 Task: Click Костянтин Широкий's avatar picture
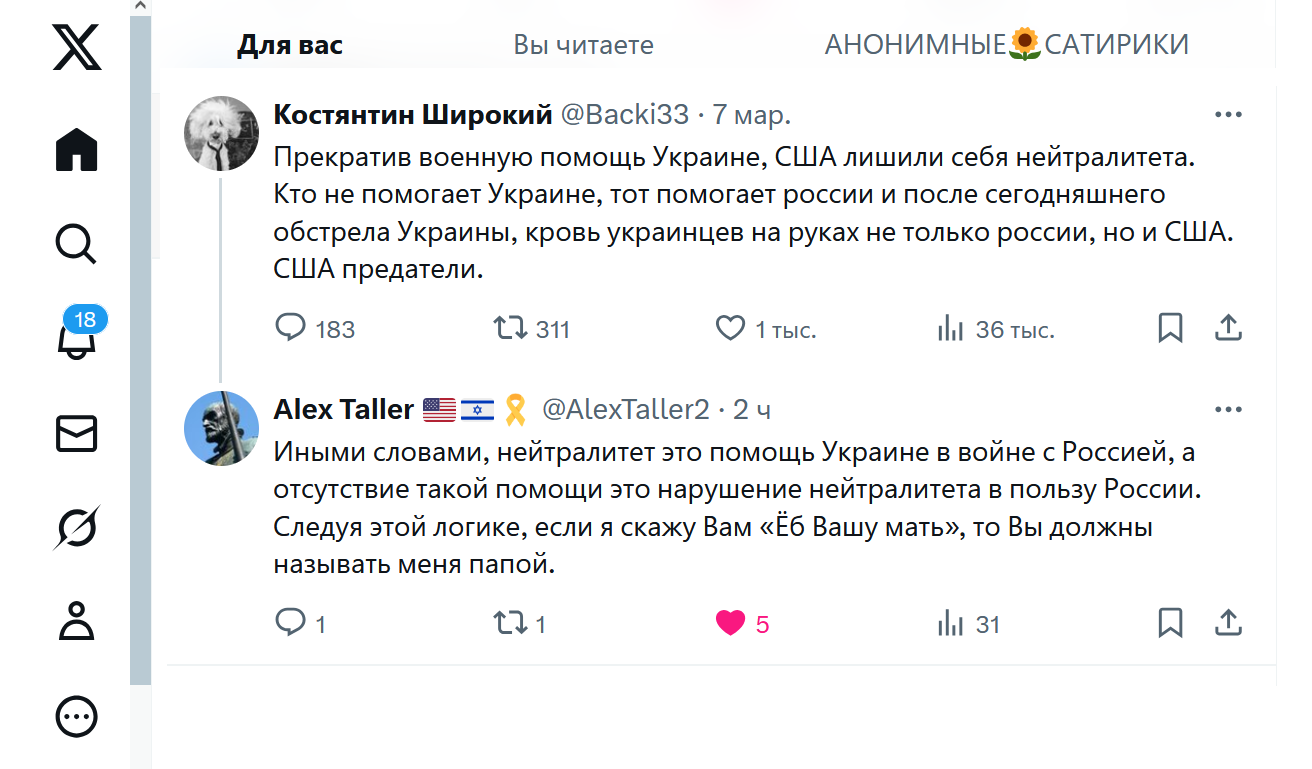(x=222, y=133)
